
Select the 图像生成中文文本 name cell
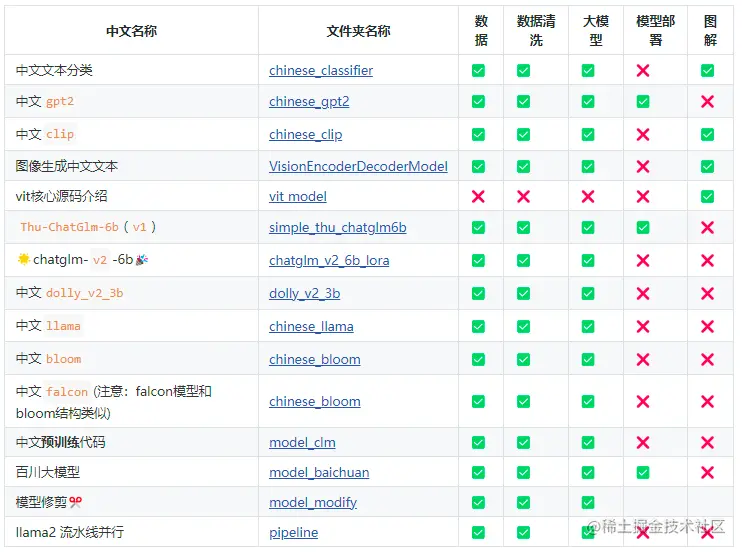coord(132,166)
